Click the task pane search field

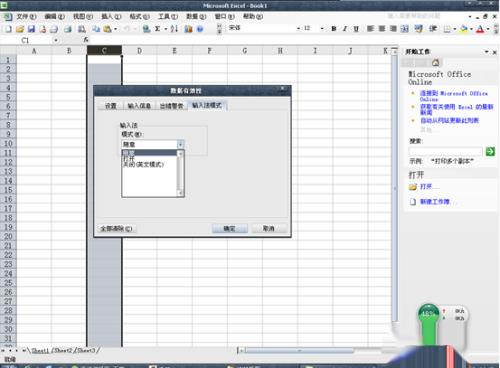coord(445,151)
